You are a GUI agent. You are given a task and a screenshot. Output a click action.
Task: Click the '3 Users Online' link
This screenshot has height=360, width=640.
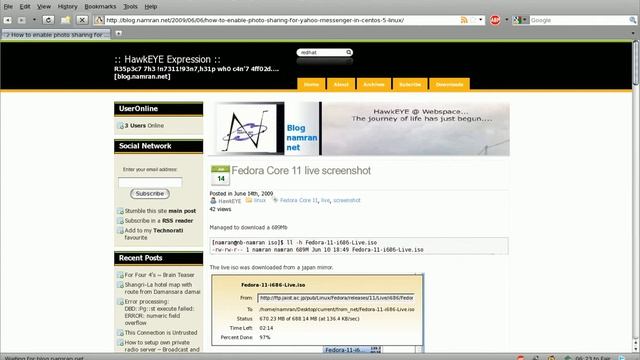point(144,126)
